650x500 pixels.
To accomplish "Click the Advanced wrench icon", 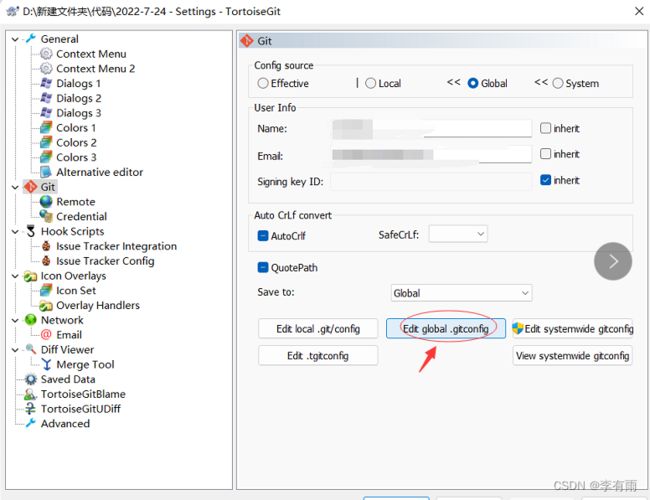I will [31, 424].
